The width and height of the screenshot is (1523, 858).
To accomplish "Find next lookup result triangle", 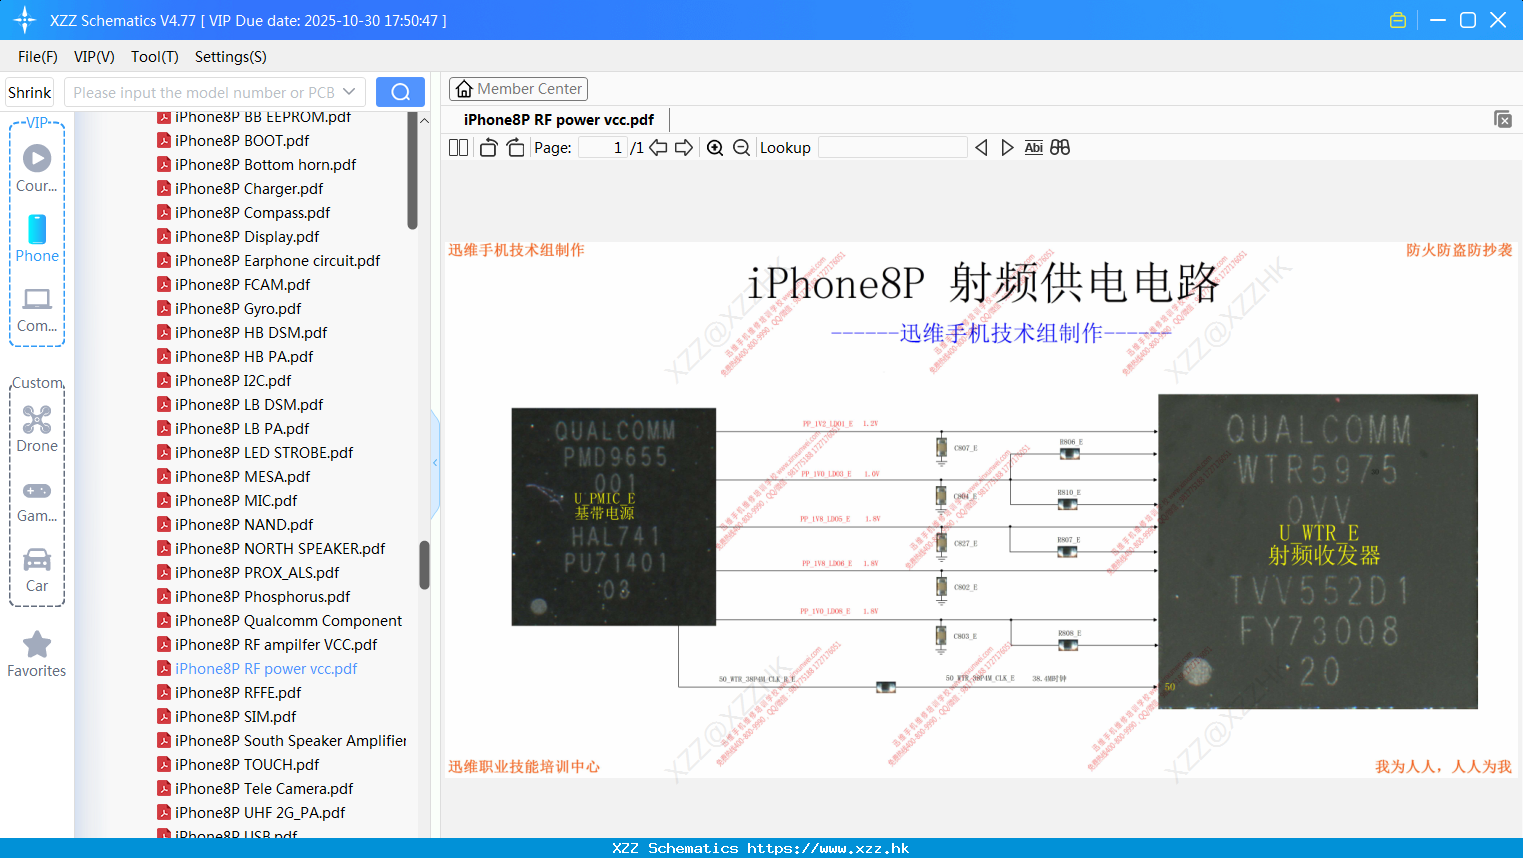I will tap(1007, 148).
